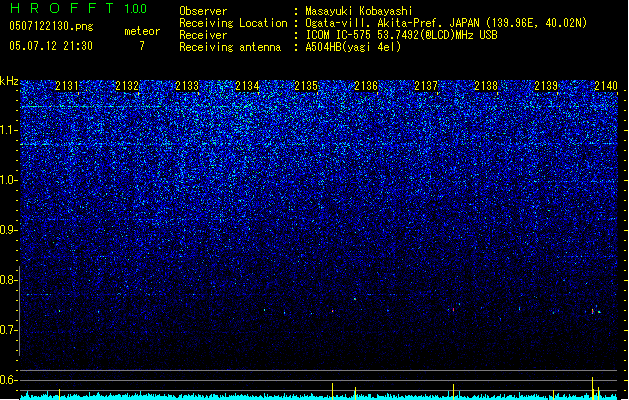Image resolution: width=629 pixels, height=400 pixels.
Task: Select antenna value A504HB(yagi 4el)
Action: tap(353, 47)
